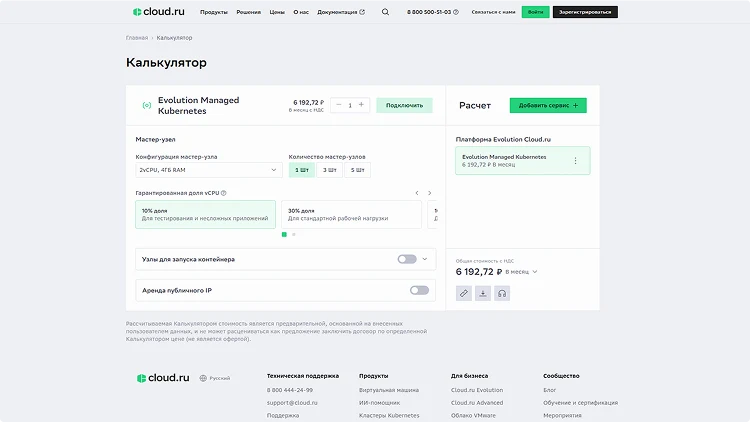Click the footer Поддержка link
The height and width of the screenshot is (422, 750).
point(283,415)
